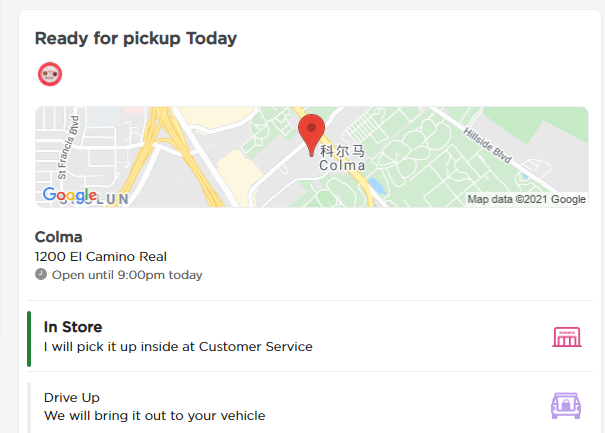
Task: Click the Customer Service pickup description text
Action: tap(178, 347)
